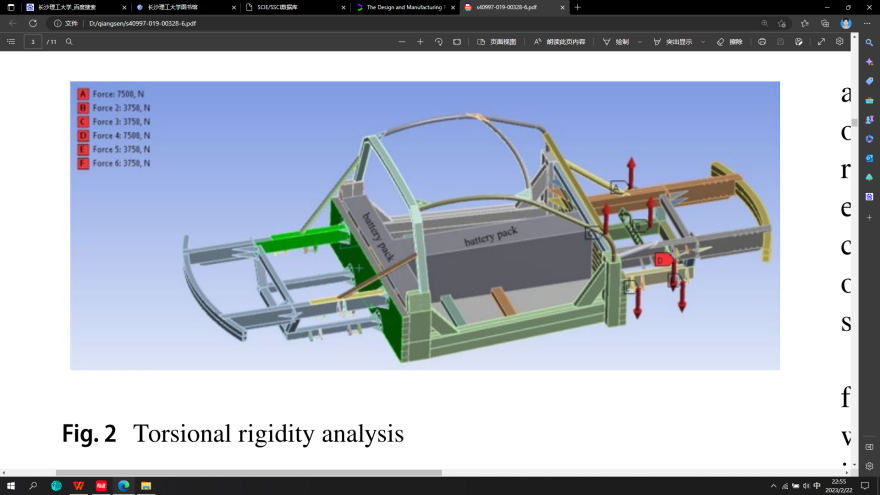Viewport: 880px width, 495px height.
Task: Click the address bar file path
Action: pyautogui.click(x=143, y=24)
